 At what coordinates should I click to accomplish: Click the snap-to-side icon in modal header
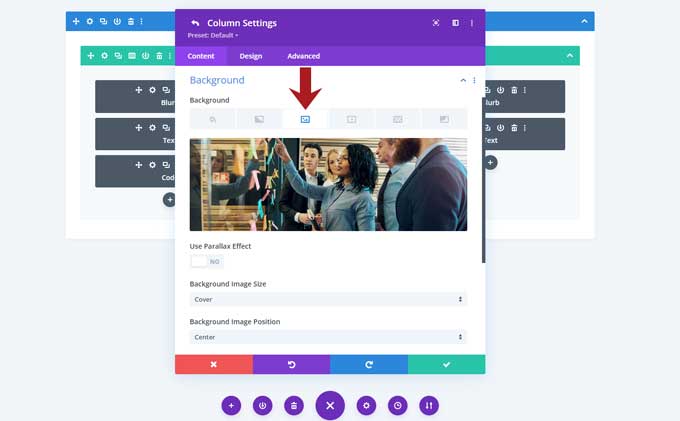[455, 23]
